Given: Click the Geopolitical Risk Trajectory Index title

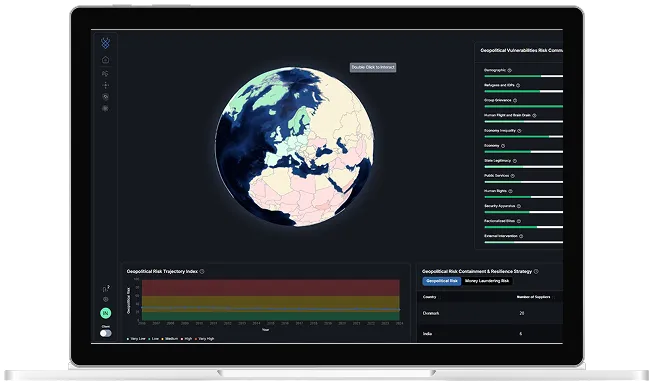Looking at the screenshot, I should 162,271.
